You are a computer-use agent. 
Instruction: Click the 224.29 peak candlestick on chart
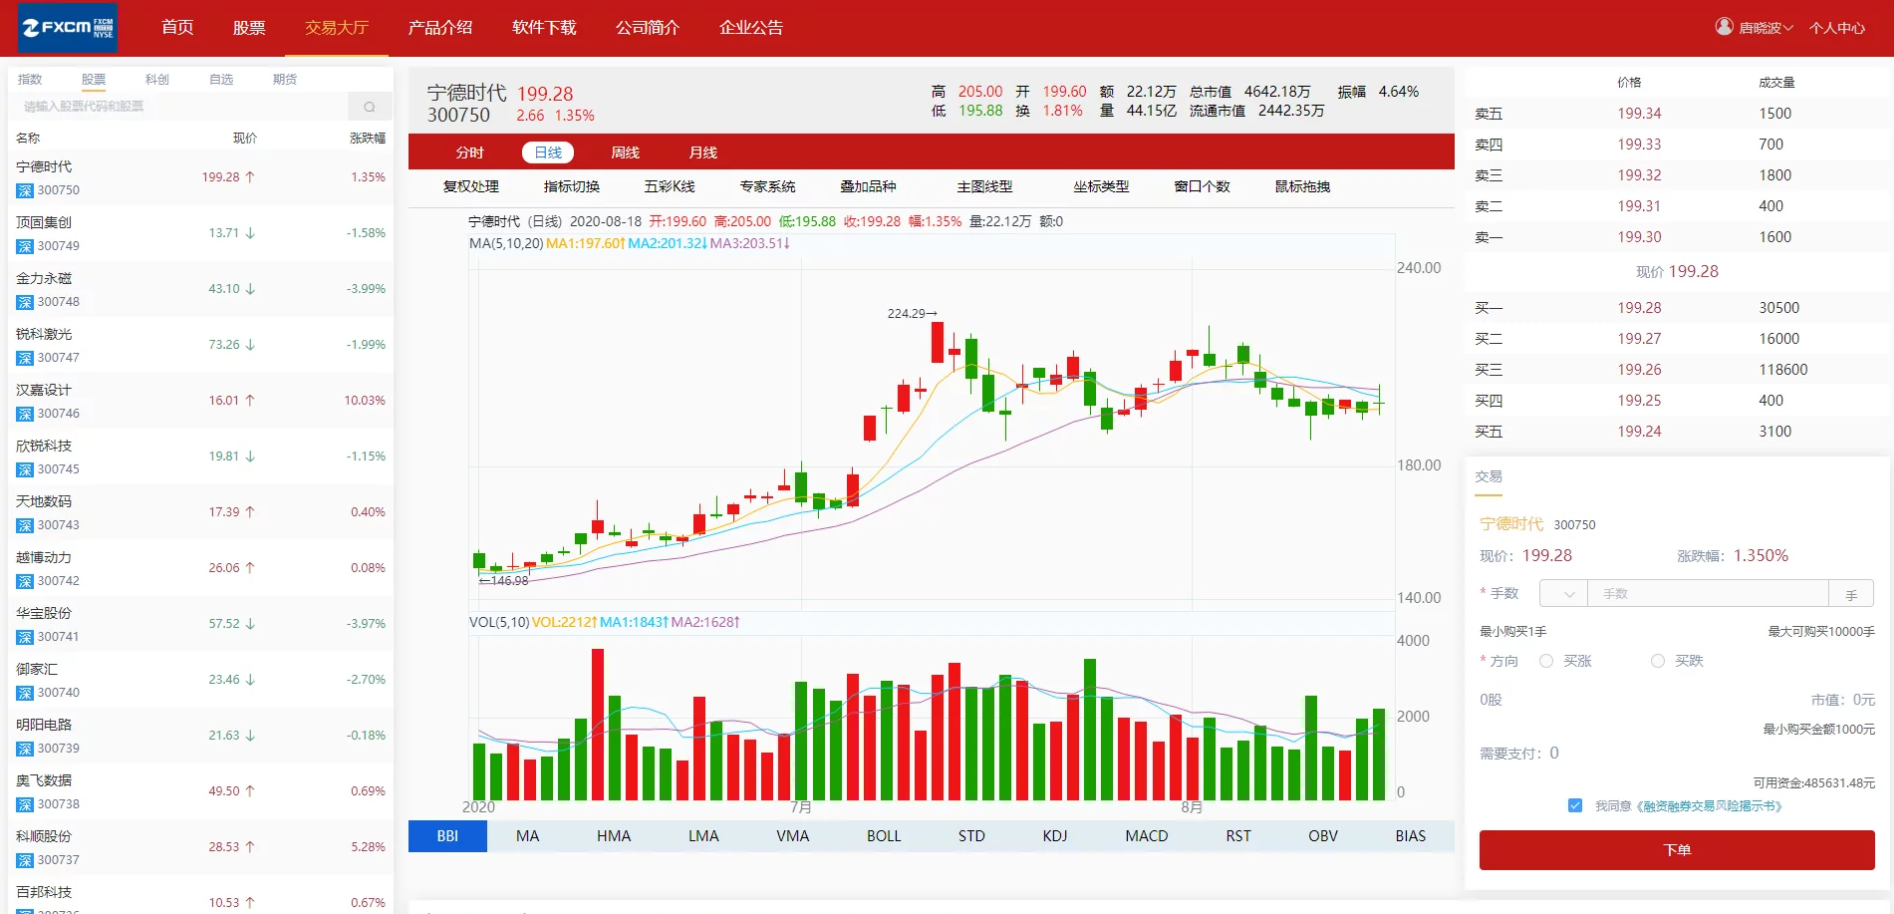tap(937, 341)
